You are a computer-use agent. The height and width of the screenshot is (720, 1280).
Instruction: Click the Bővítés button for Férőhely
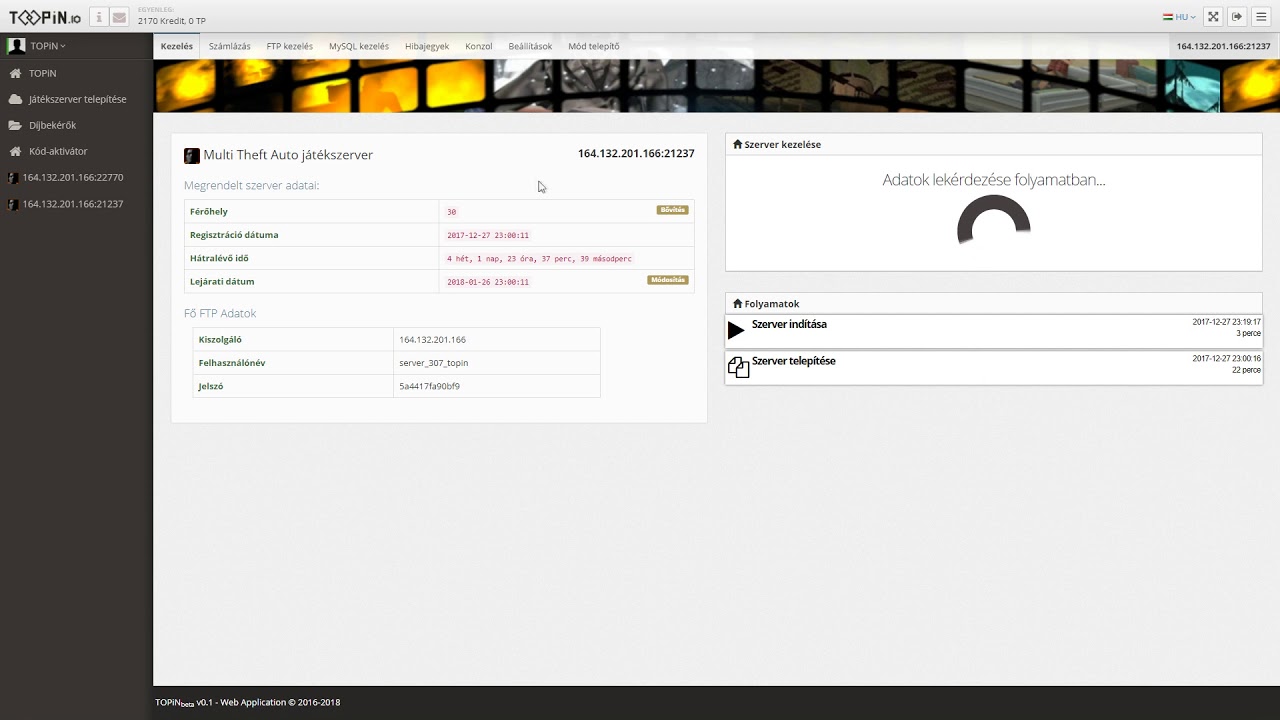672,210
